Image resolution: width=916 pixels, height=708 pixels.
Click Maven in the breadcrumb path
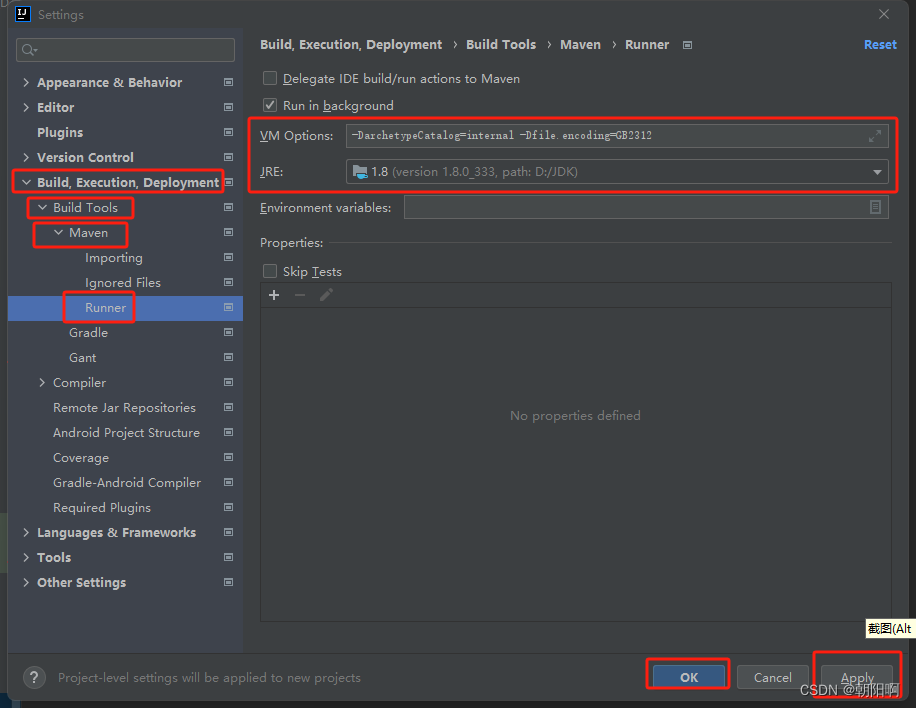tap(580, 44)
